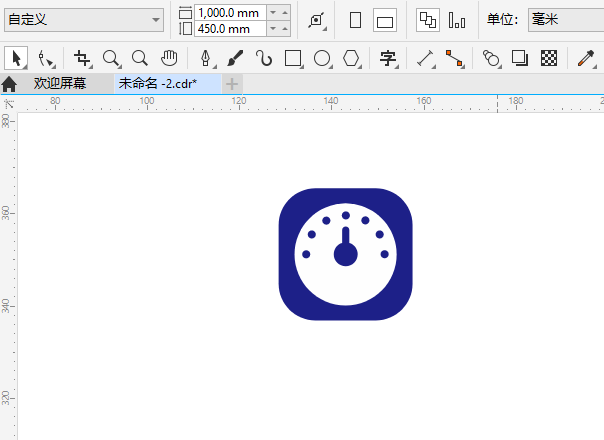Set page orientation to landscape
This screenshot has width=604, height=440.
385,20
